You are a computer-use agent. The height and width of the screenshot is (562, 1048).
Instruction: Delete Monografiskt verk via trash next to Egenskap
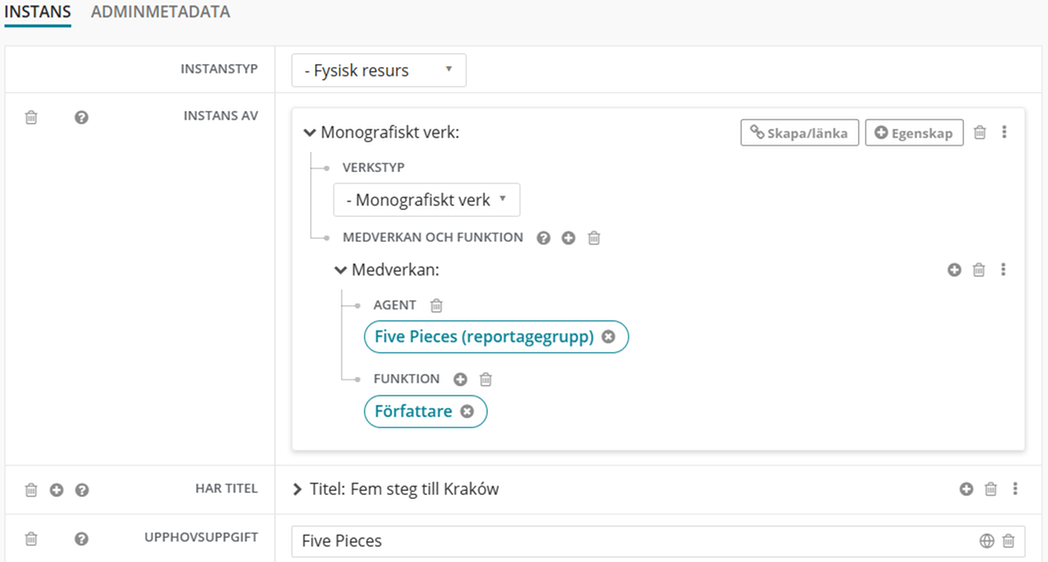click(980, 132)
